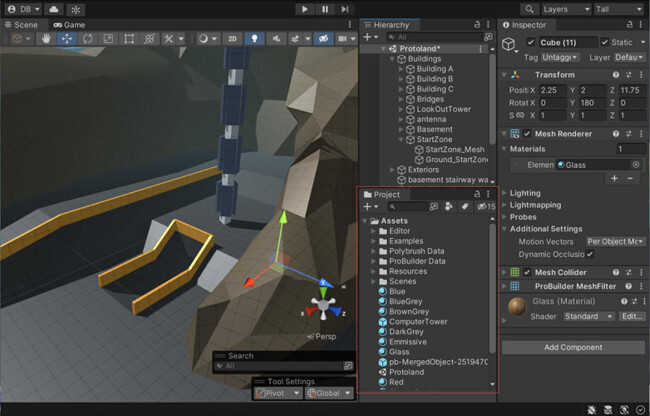
Task: Expand the Building A hierarchy item
Action: 401,69
